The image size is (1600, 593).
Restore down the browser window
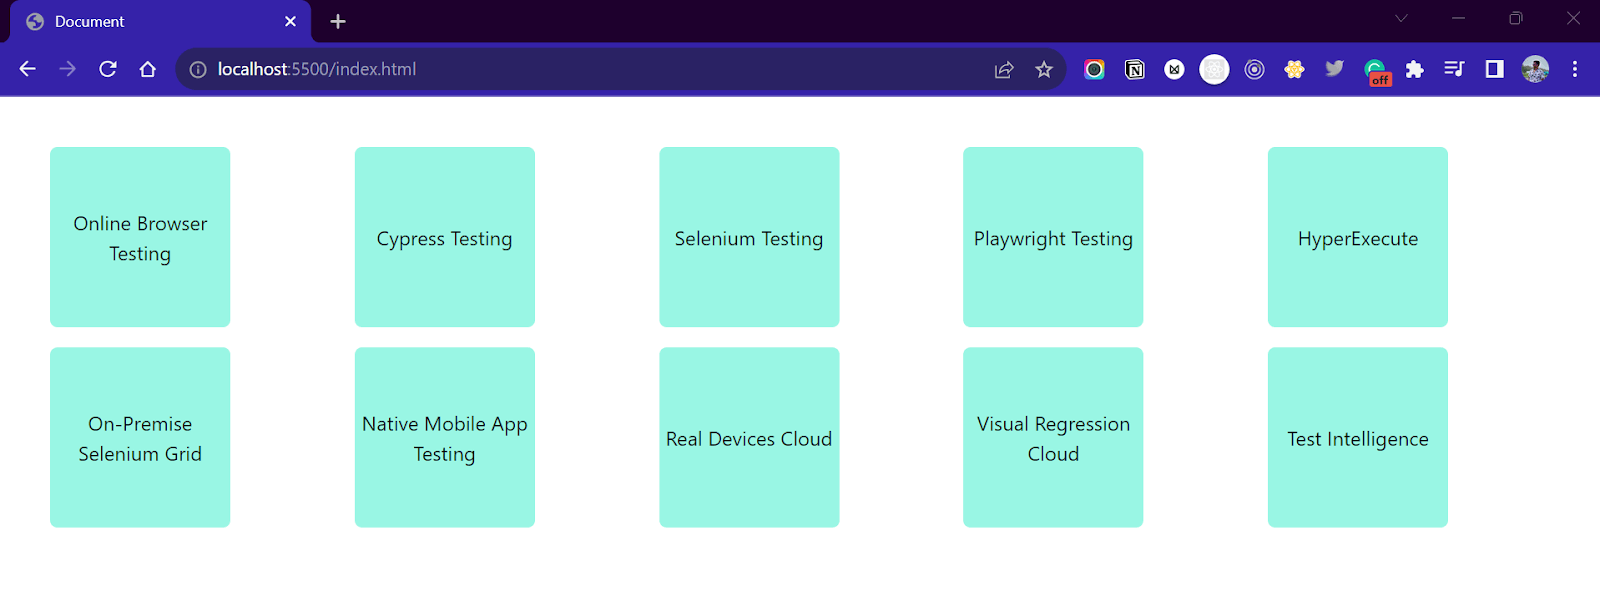point(1516,18)
